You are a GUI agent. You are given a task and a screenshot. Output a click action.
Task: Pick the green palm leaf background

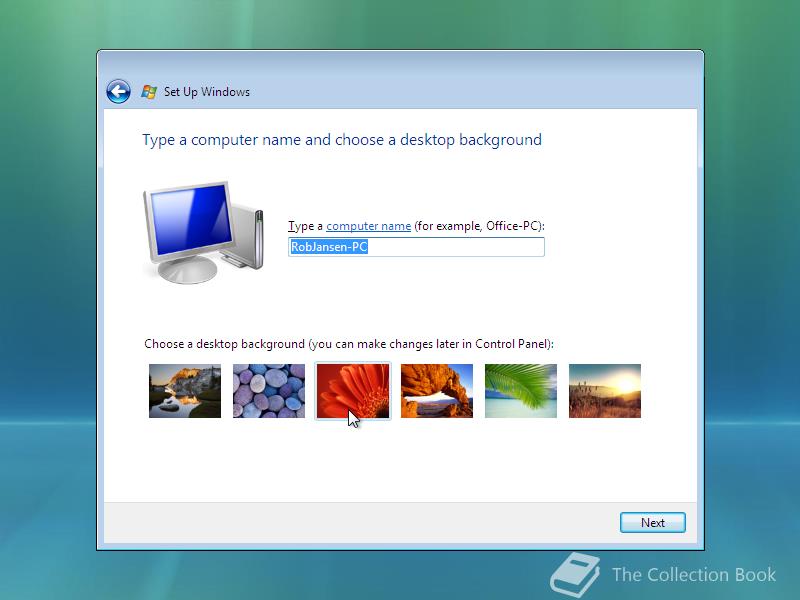(x=521, y=391)
